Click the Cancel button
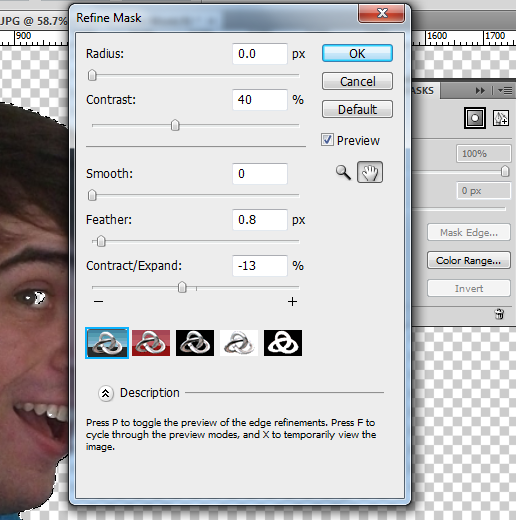The width and height of the screenshot is (516, 520). pos(357,81)
